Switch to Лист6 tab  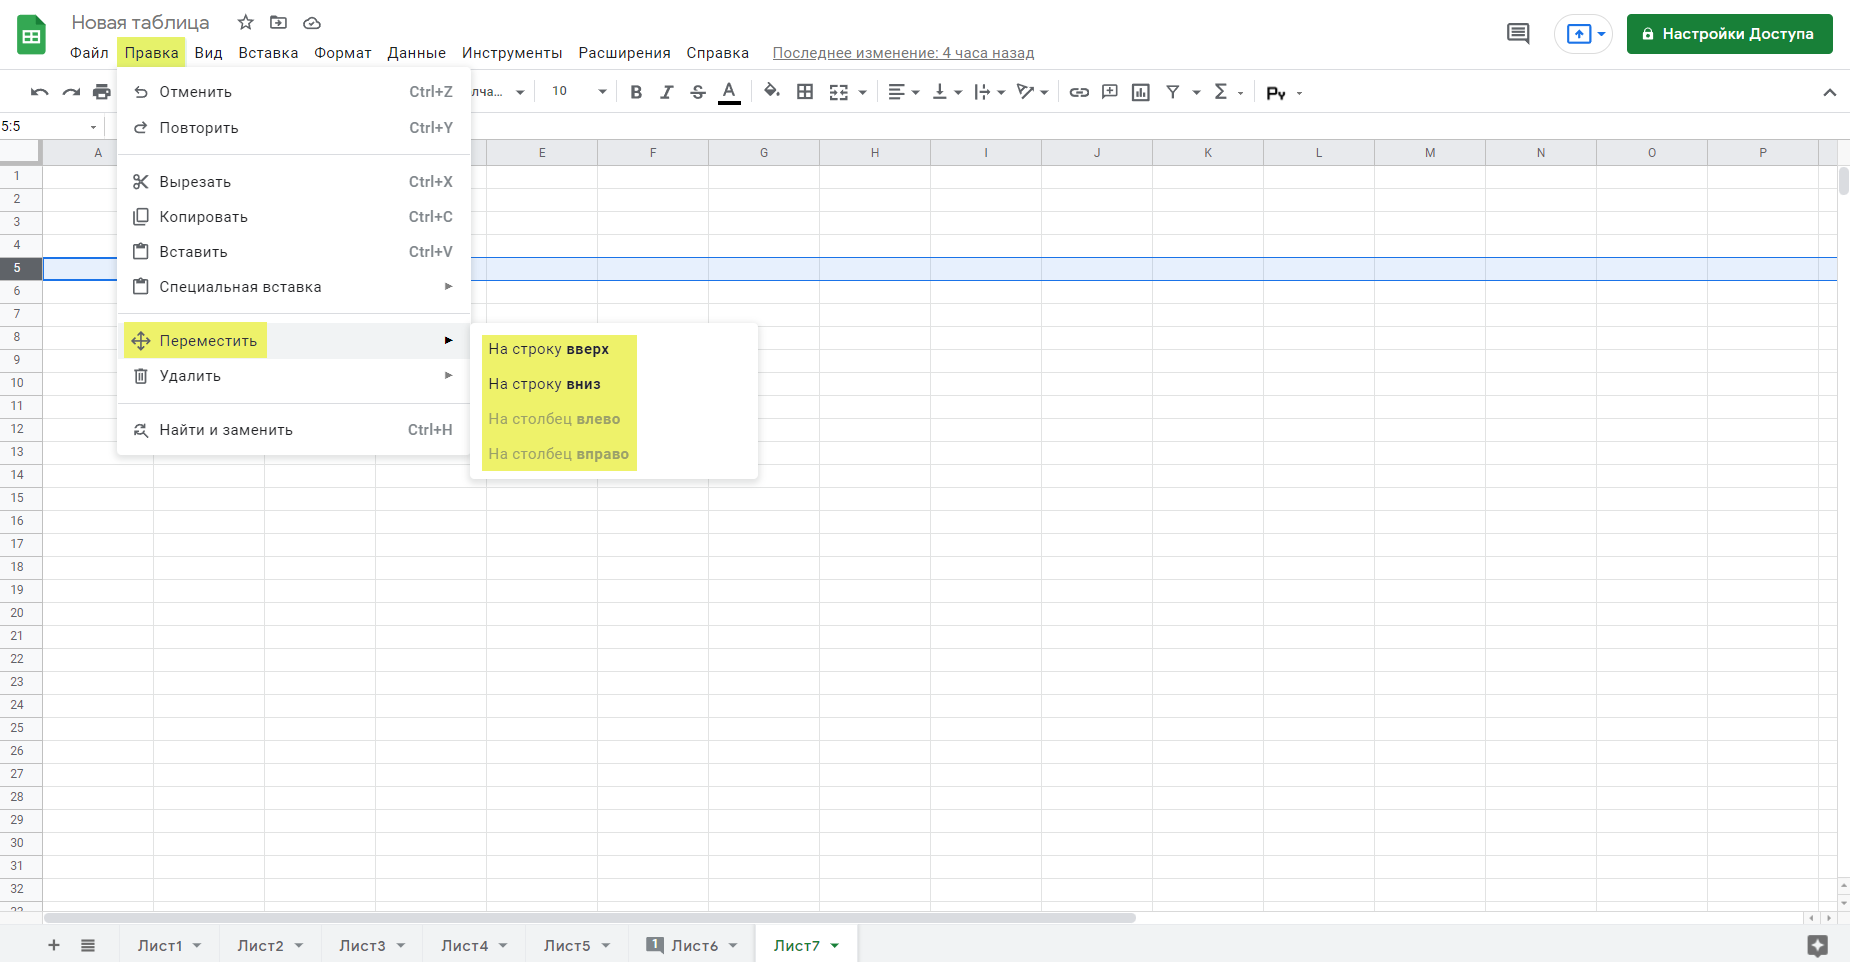pyautogui.click(x=694, y=945)
